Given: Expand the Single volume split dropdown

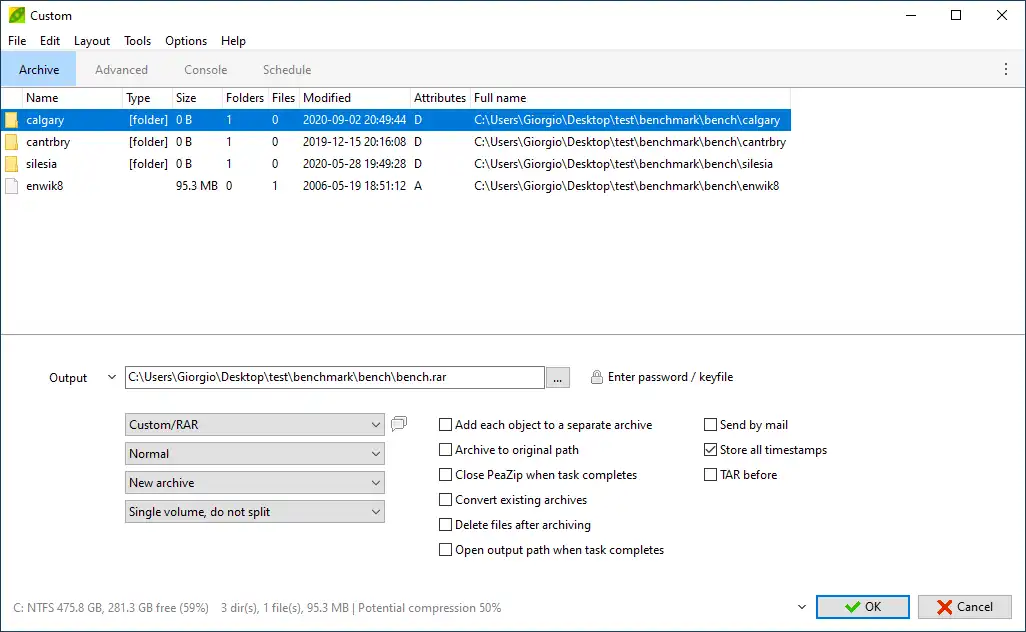Looking at the screenshot, I should pyautogui.click(x=255, y=512).
